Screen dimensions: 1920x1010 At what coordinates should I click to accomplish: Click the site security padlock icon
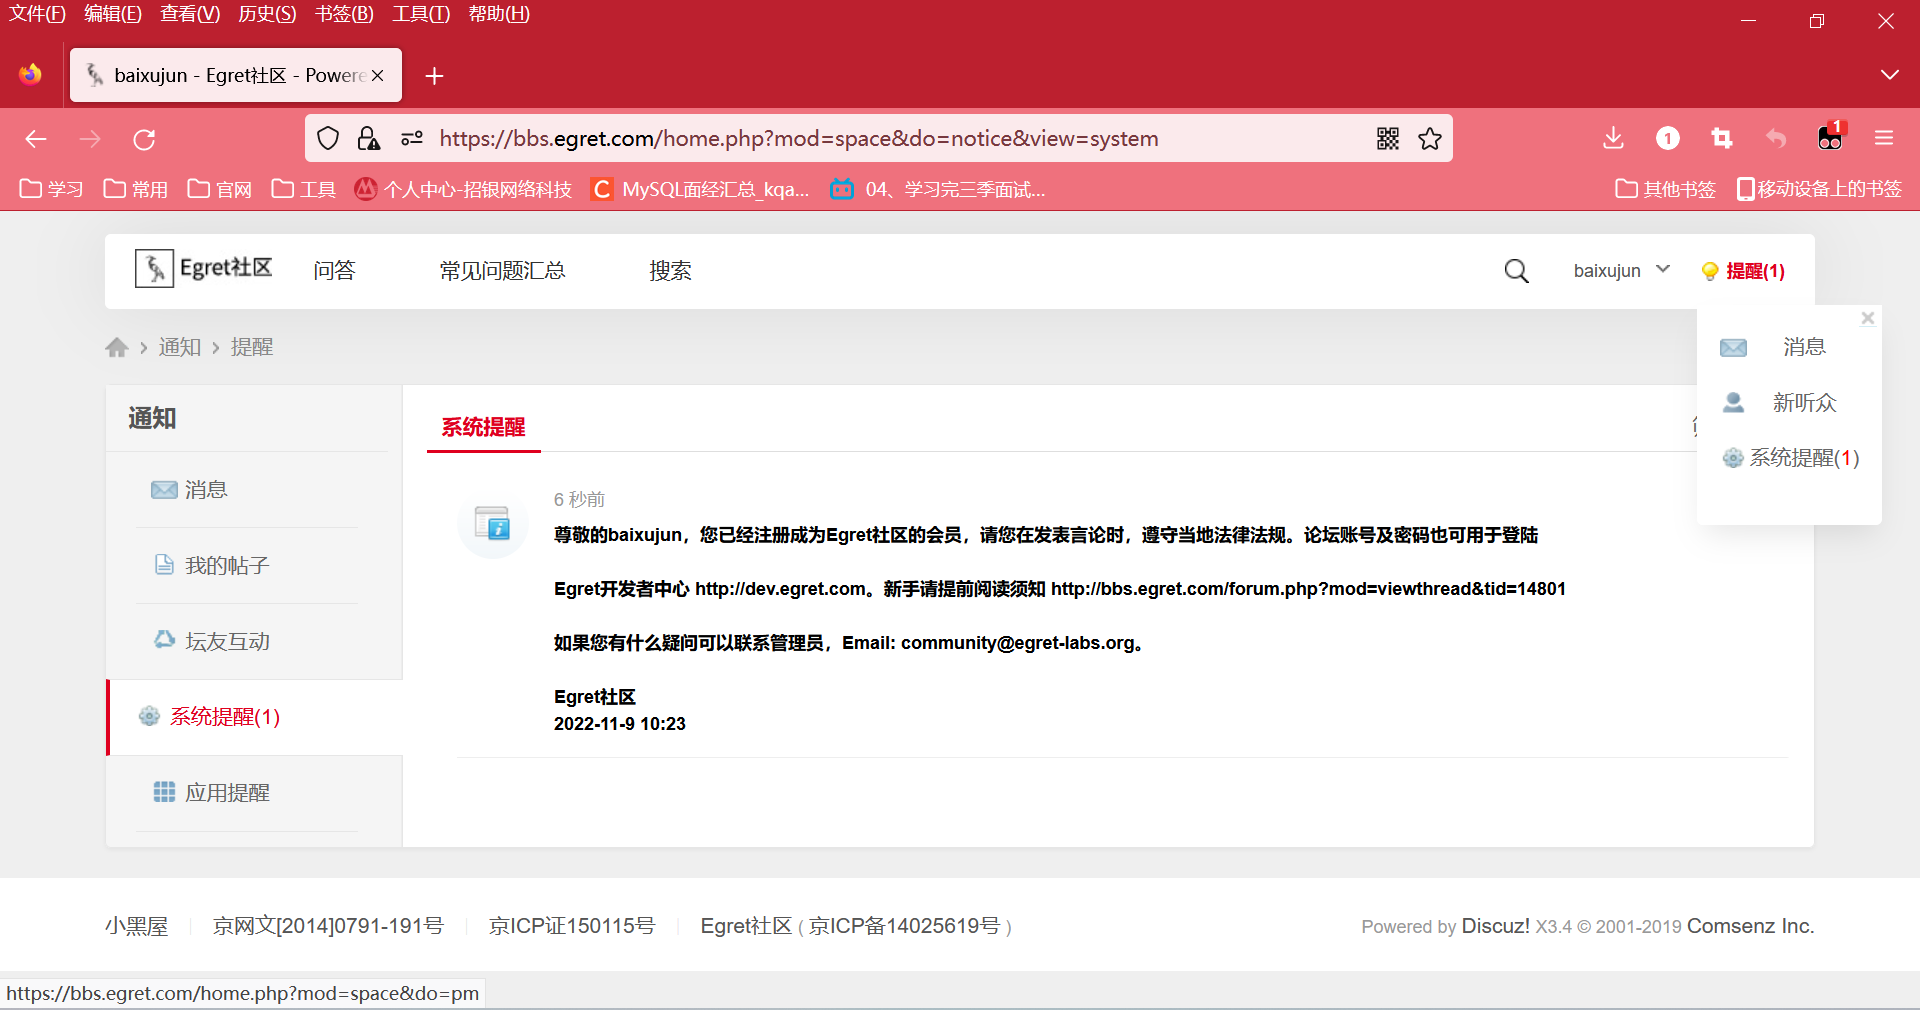pos(369,138)
